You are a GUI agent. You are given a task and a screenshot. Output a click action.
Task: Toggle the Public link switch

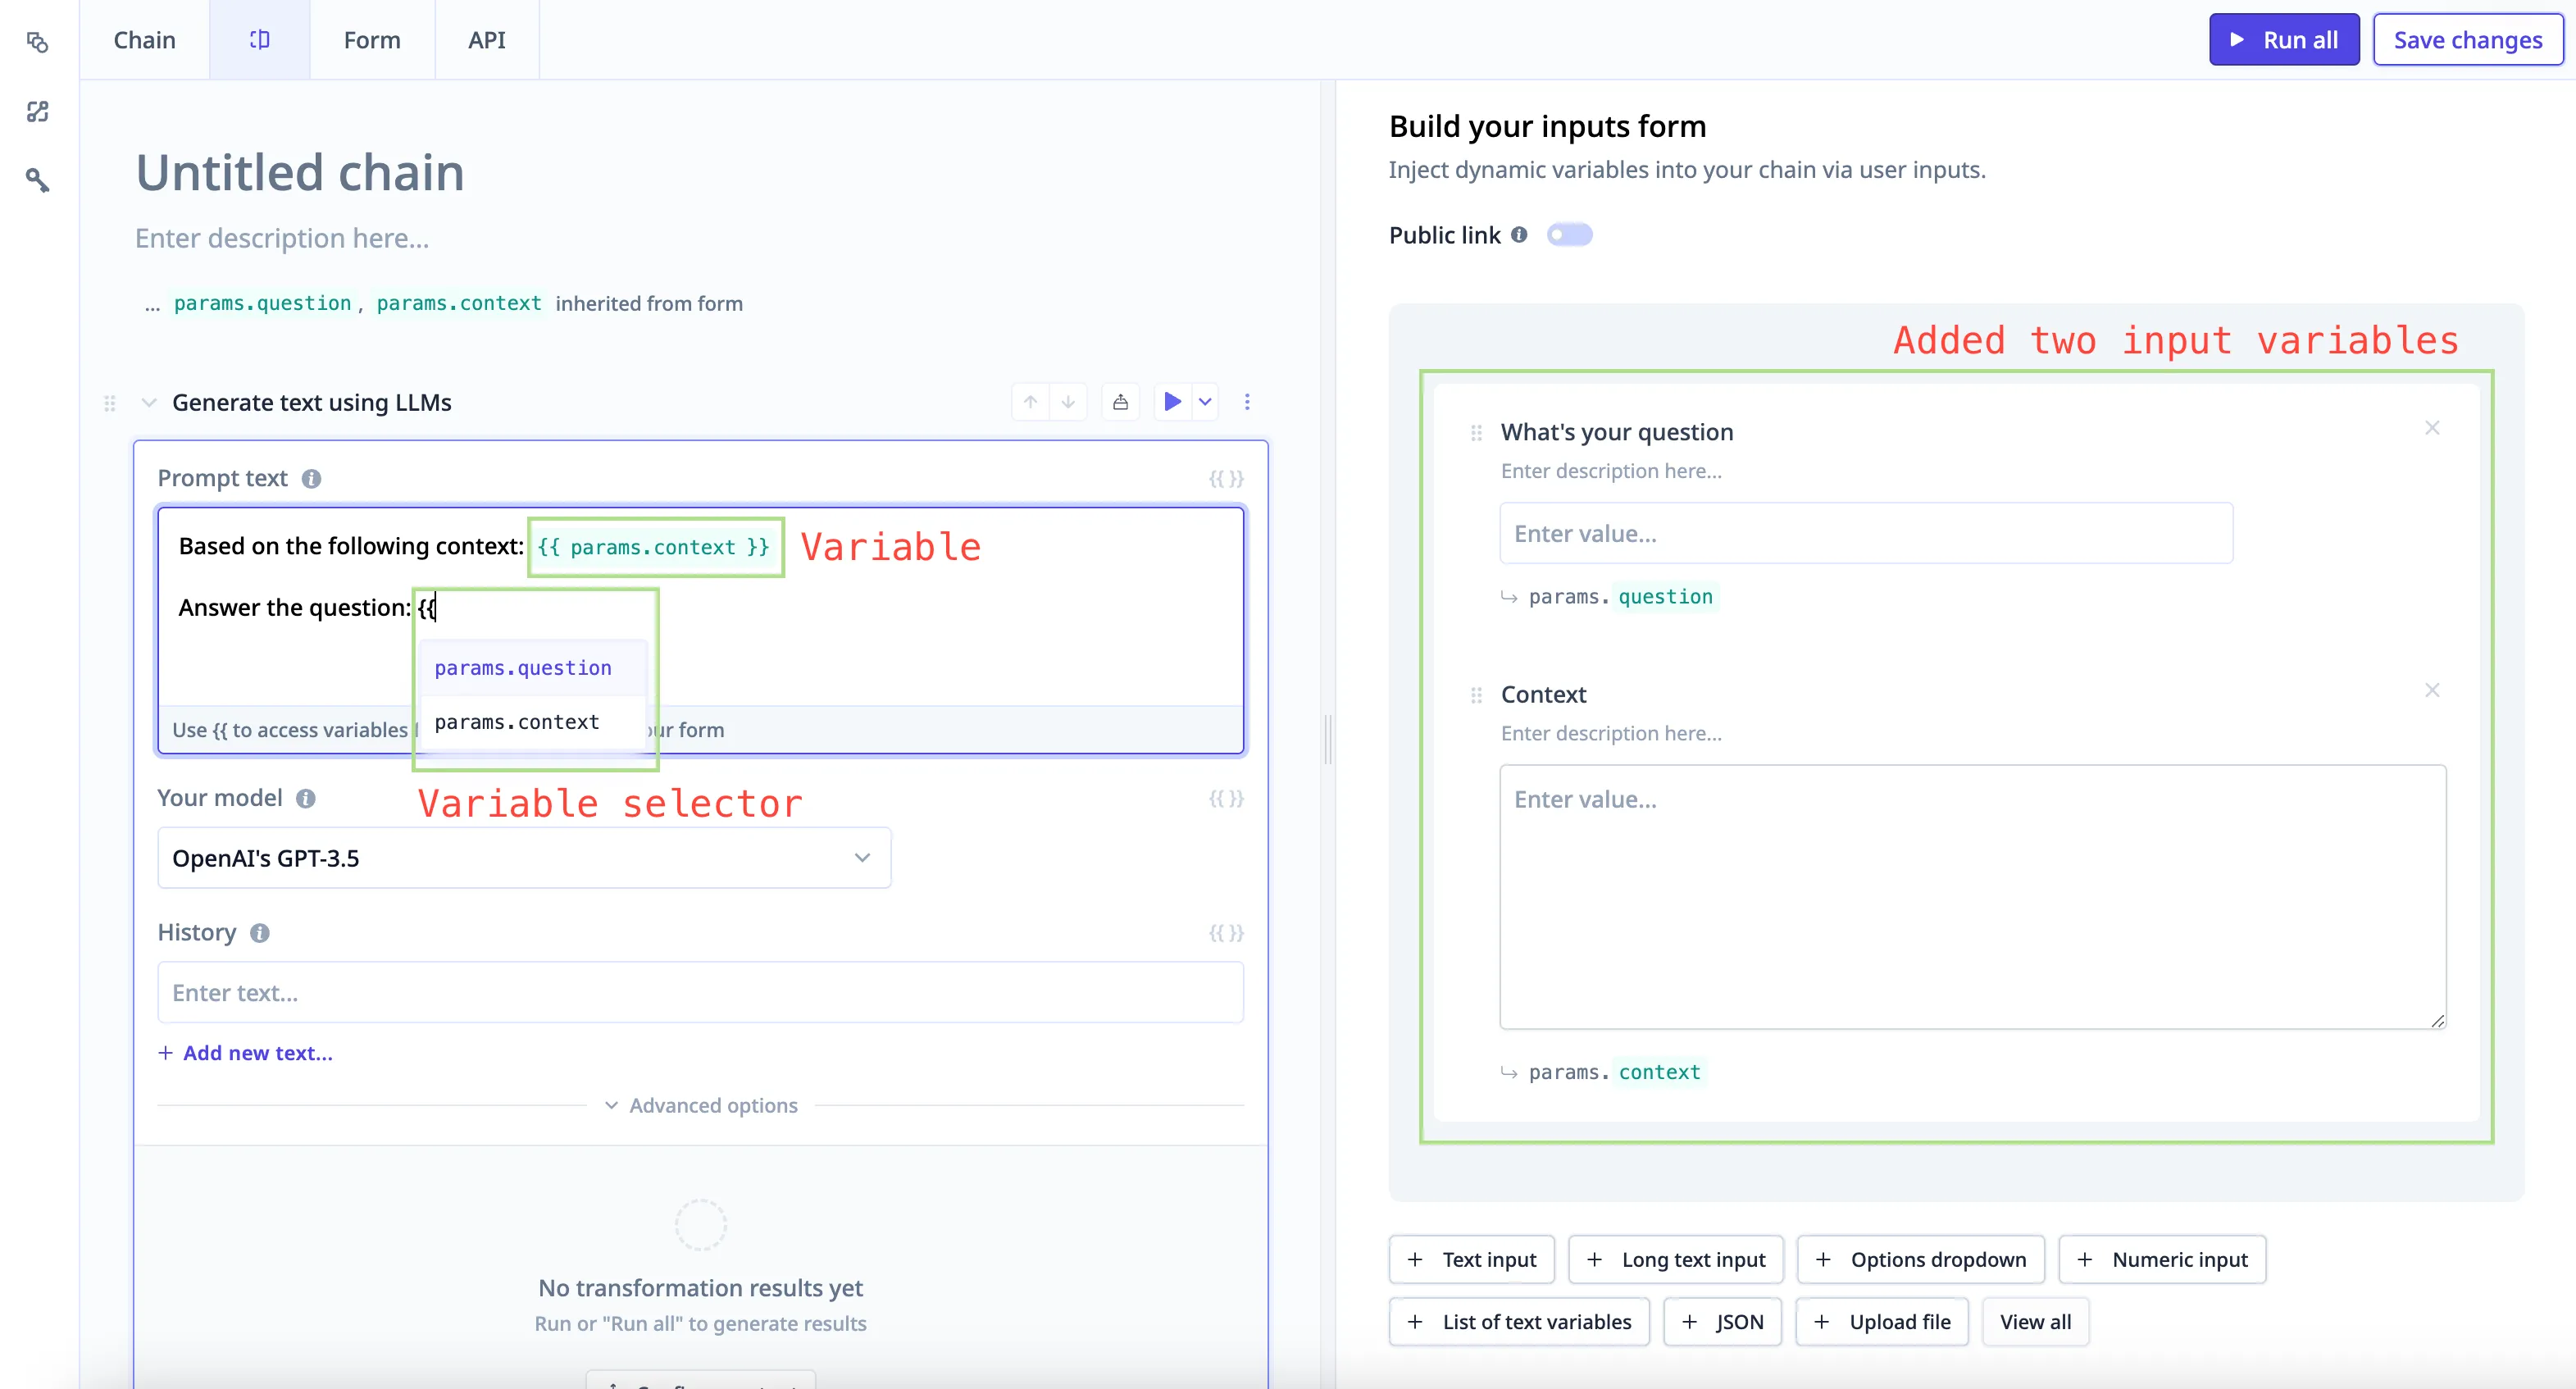point(1568,235)
